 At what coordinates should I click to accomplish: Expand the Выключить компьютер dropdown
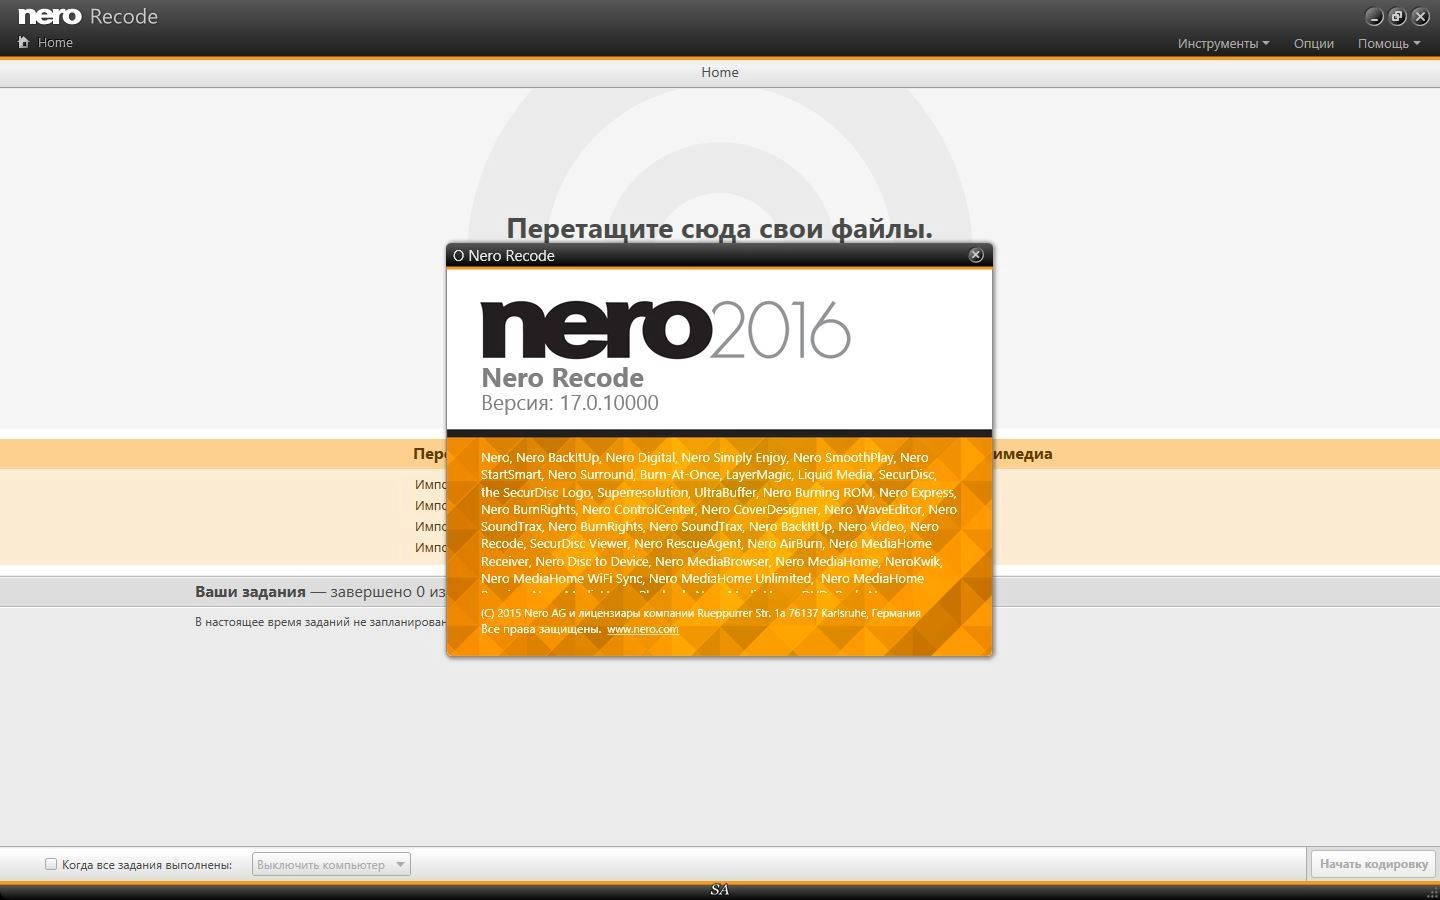pyautogui.click(x=331, y=864)
